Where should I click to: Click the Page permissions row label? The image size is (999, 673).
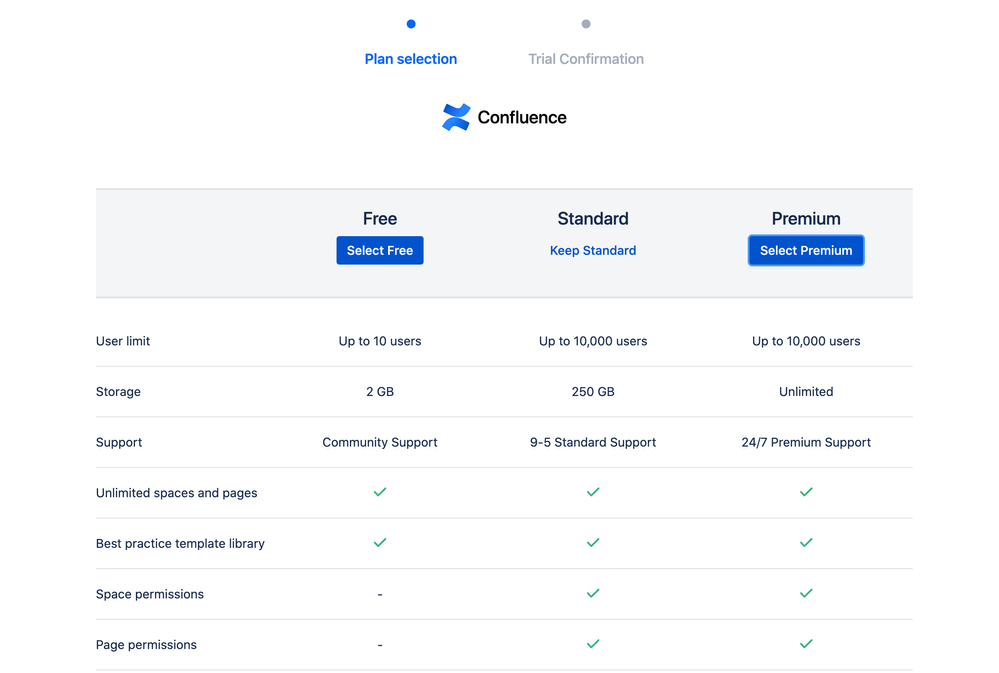point(146,645)
